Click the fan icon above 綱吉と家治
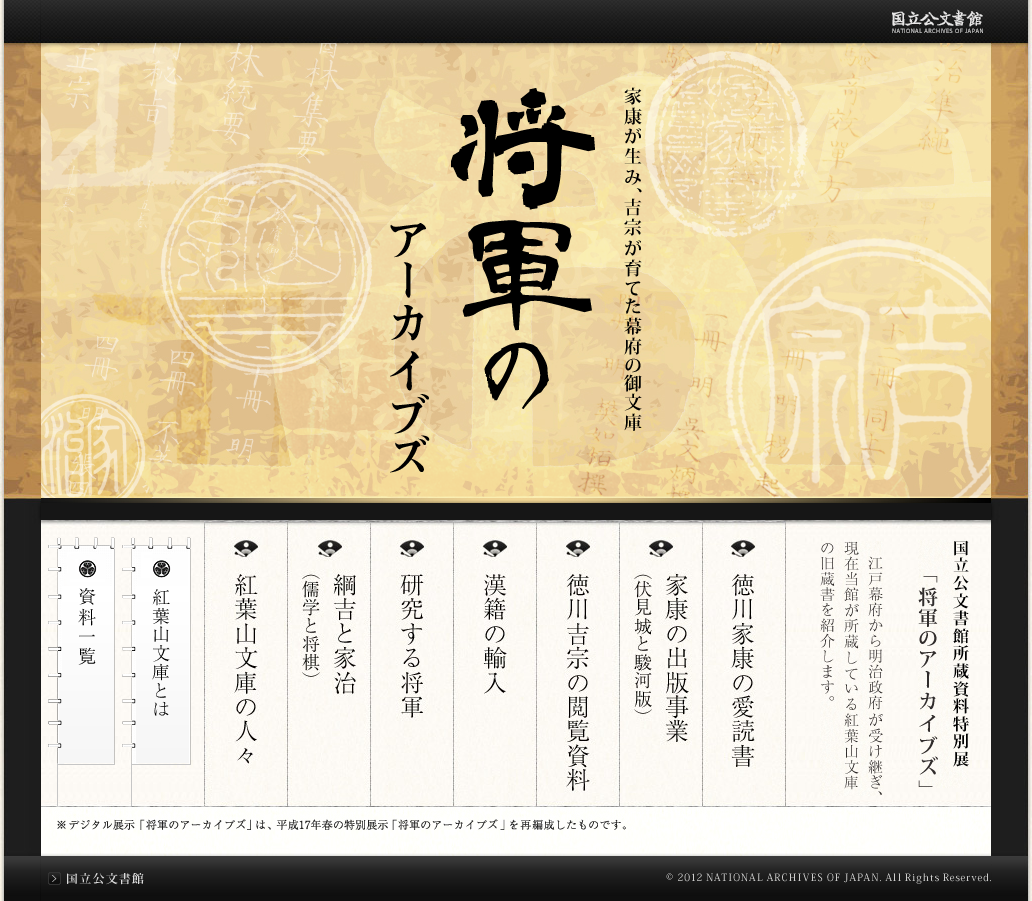This screenshot has height=901, width=1032. (x=329, y=548)
